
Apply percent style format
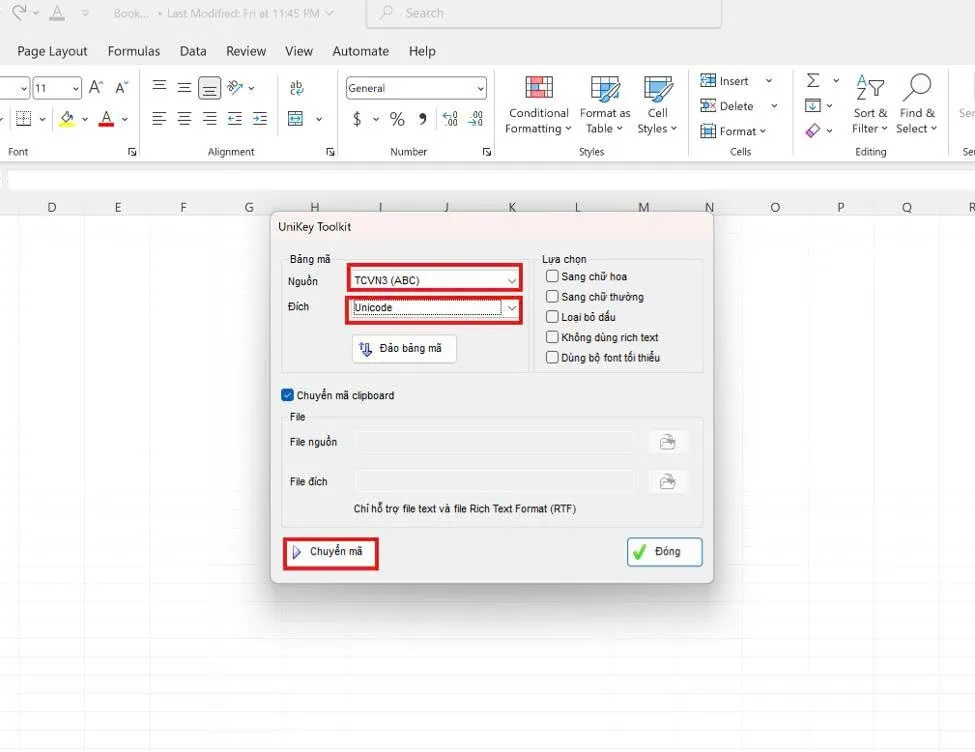[397, 118]
